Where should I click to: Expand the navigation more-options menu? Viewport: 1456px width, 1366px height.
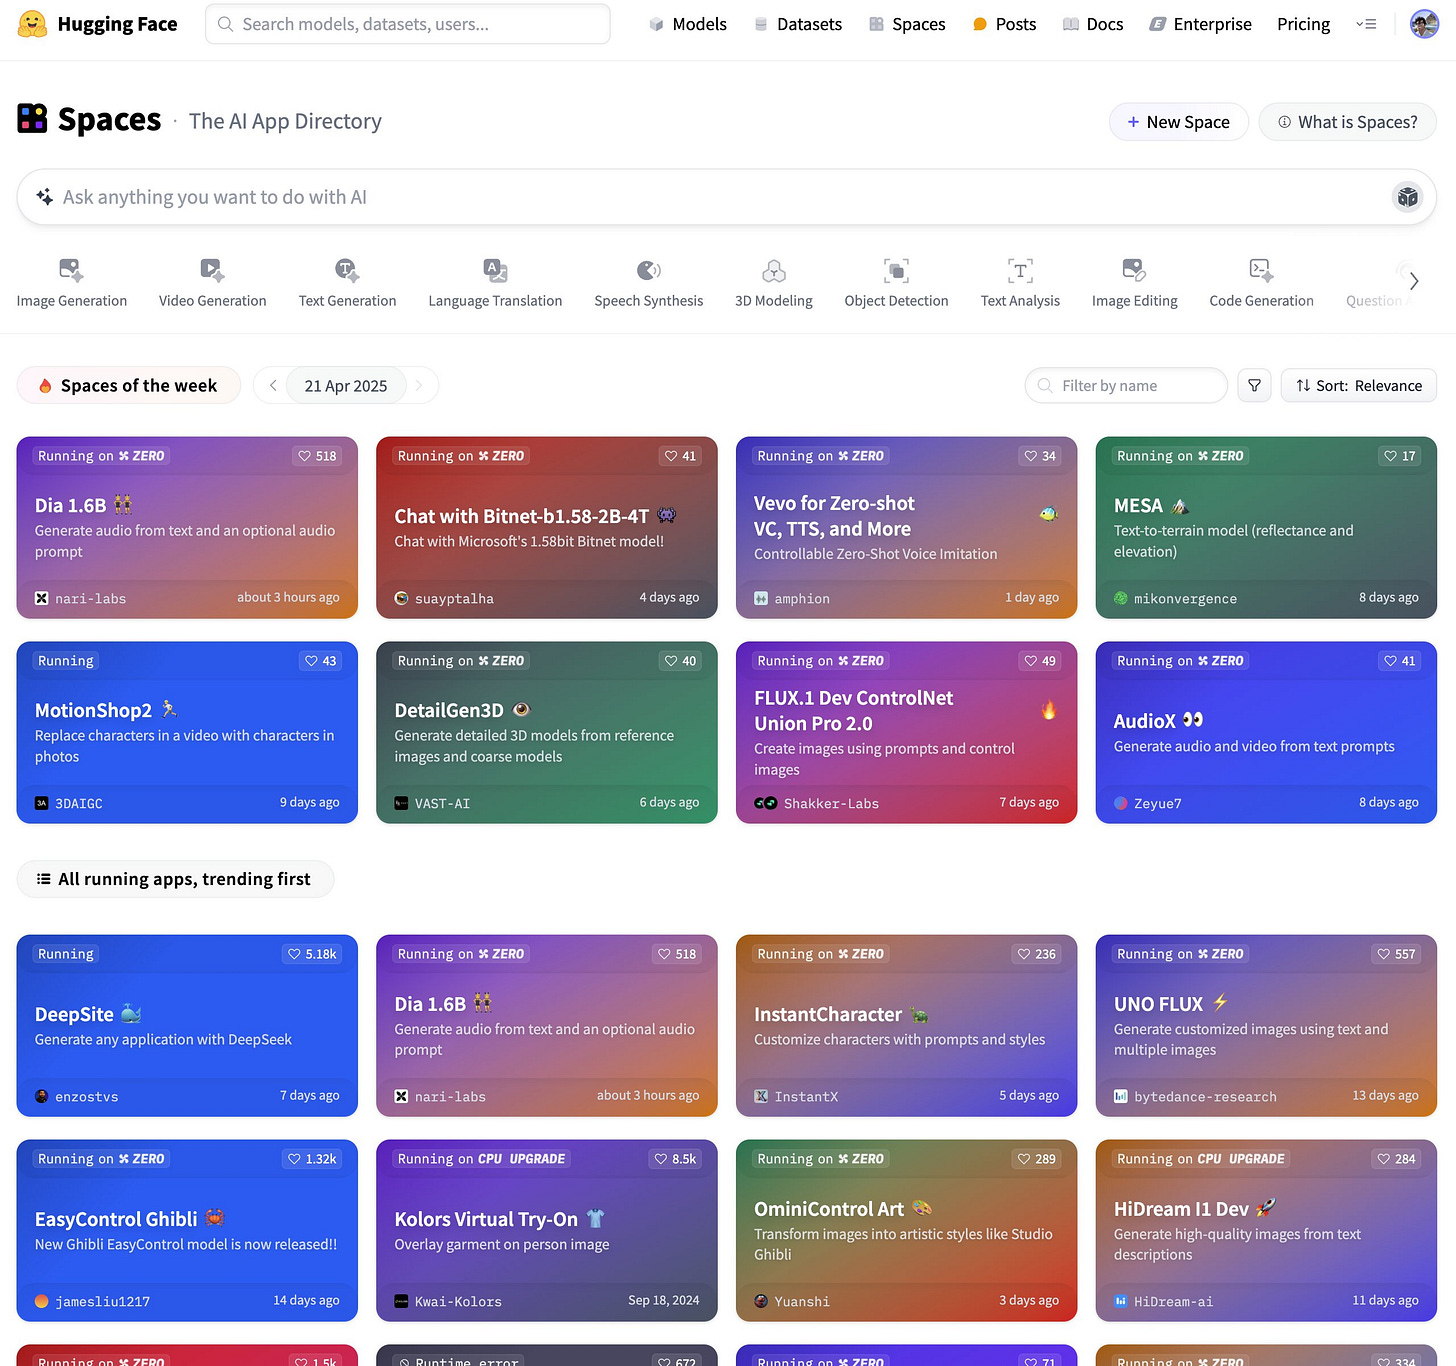(1366, 24)
